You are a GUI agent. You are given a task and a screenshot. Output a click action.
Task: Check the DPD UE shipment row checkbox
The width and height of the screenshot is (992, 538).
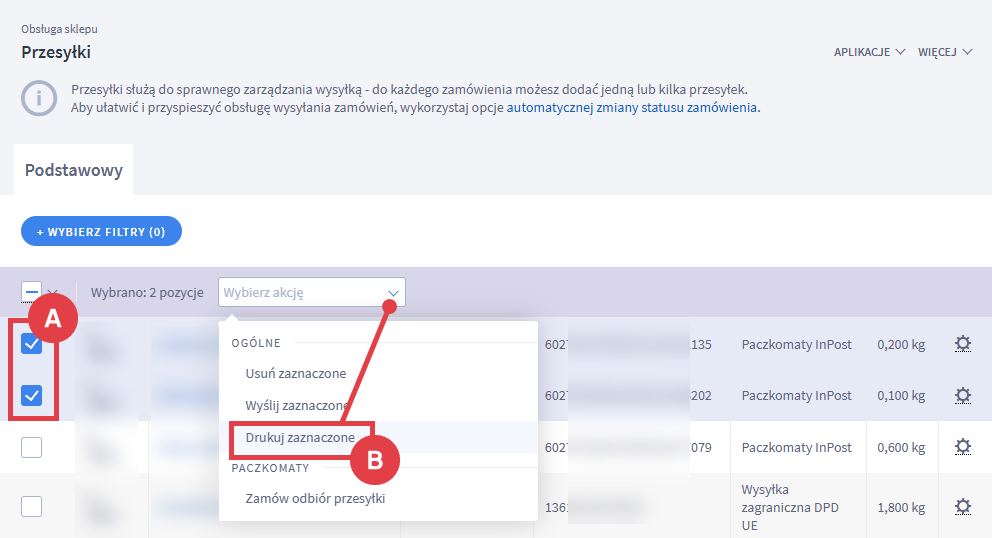click(32, 507)
